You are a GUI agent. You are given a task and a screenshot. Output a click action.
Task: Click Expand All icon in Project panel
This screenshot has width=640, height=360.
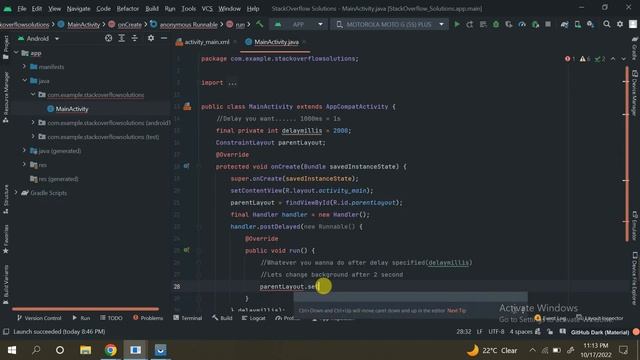(122, 38)
